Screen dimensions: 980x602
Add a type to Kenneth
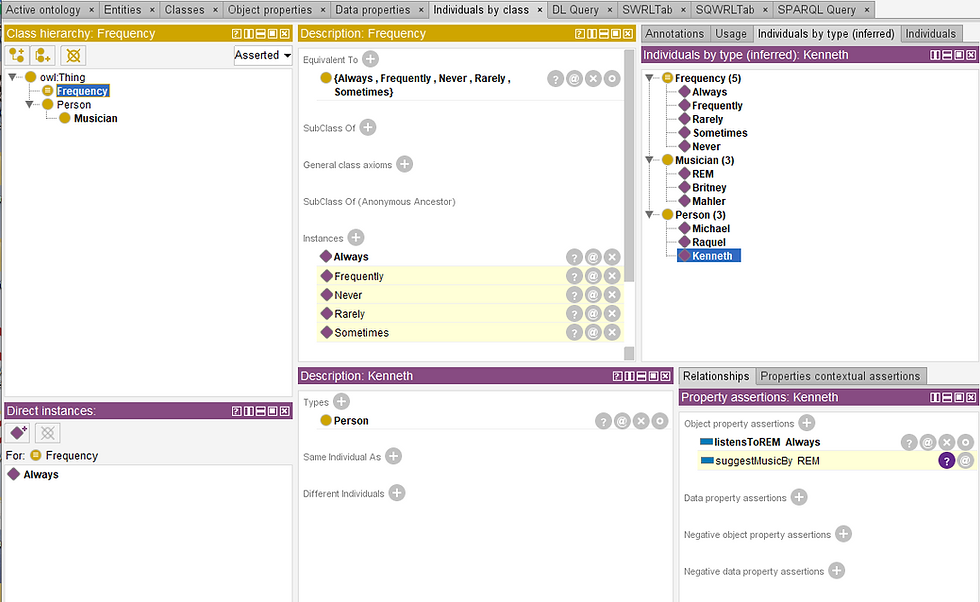[341, 401]
